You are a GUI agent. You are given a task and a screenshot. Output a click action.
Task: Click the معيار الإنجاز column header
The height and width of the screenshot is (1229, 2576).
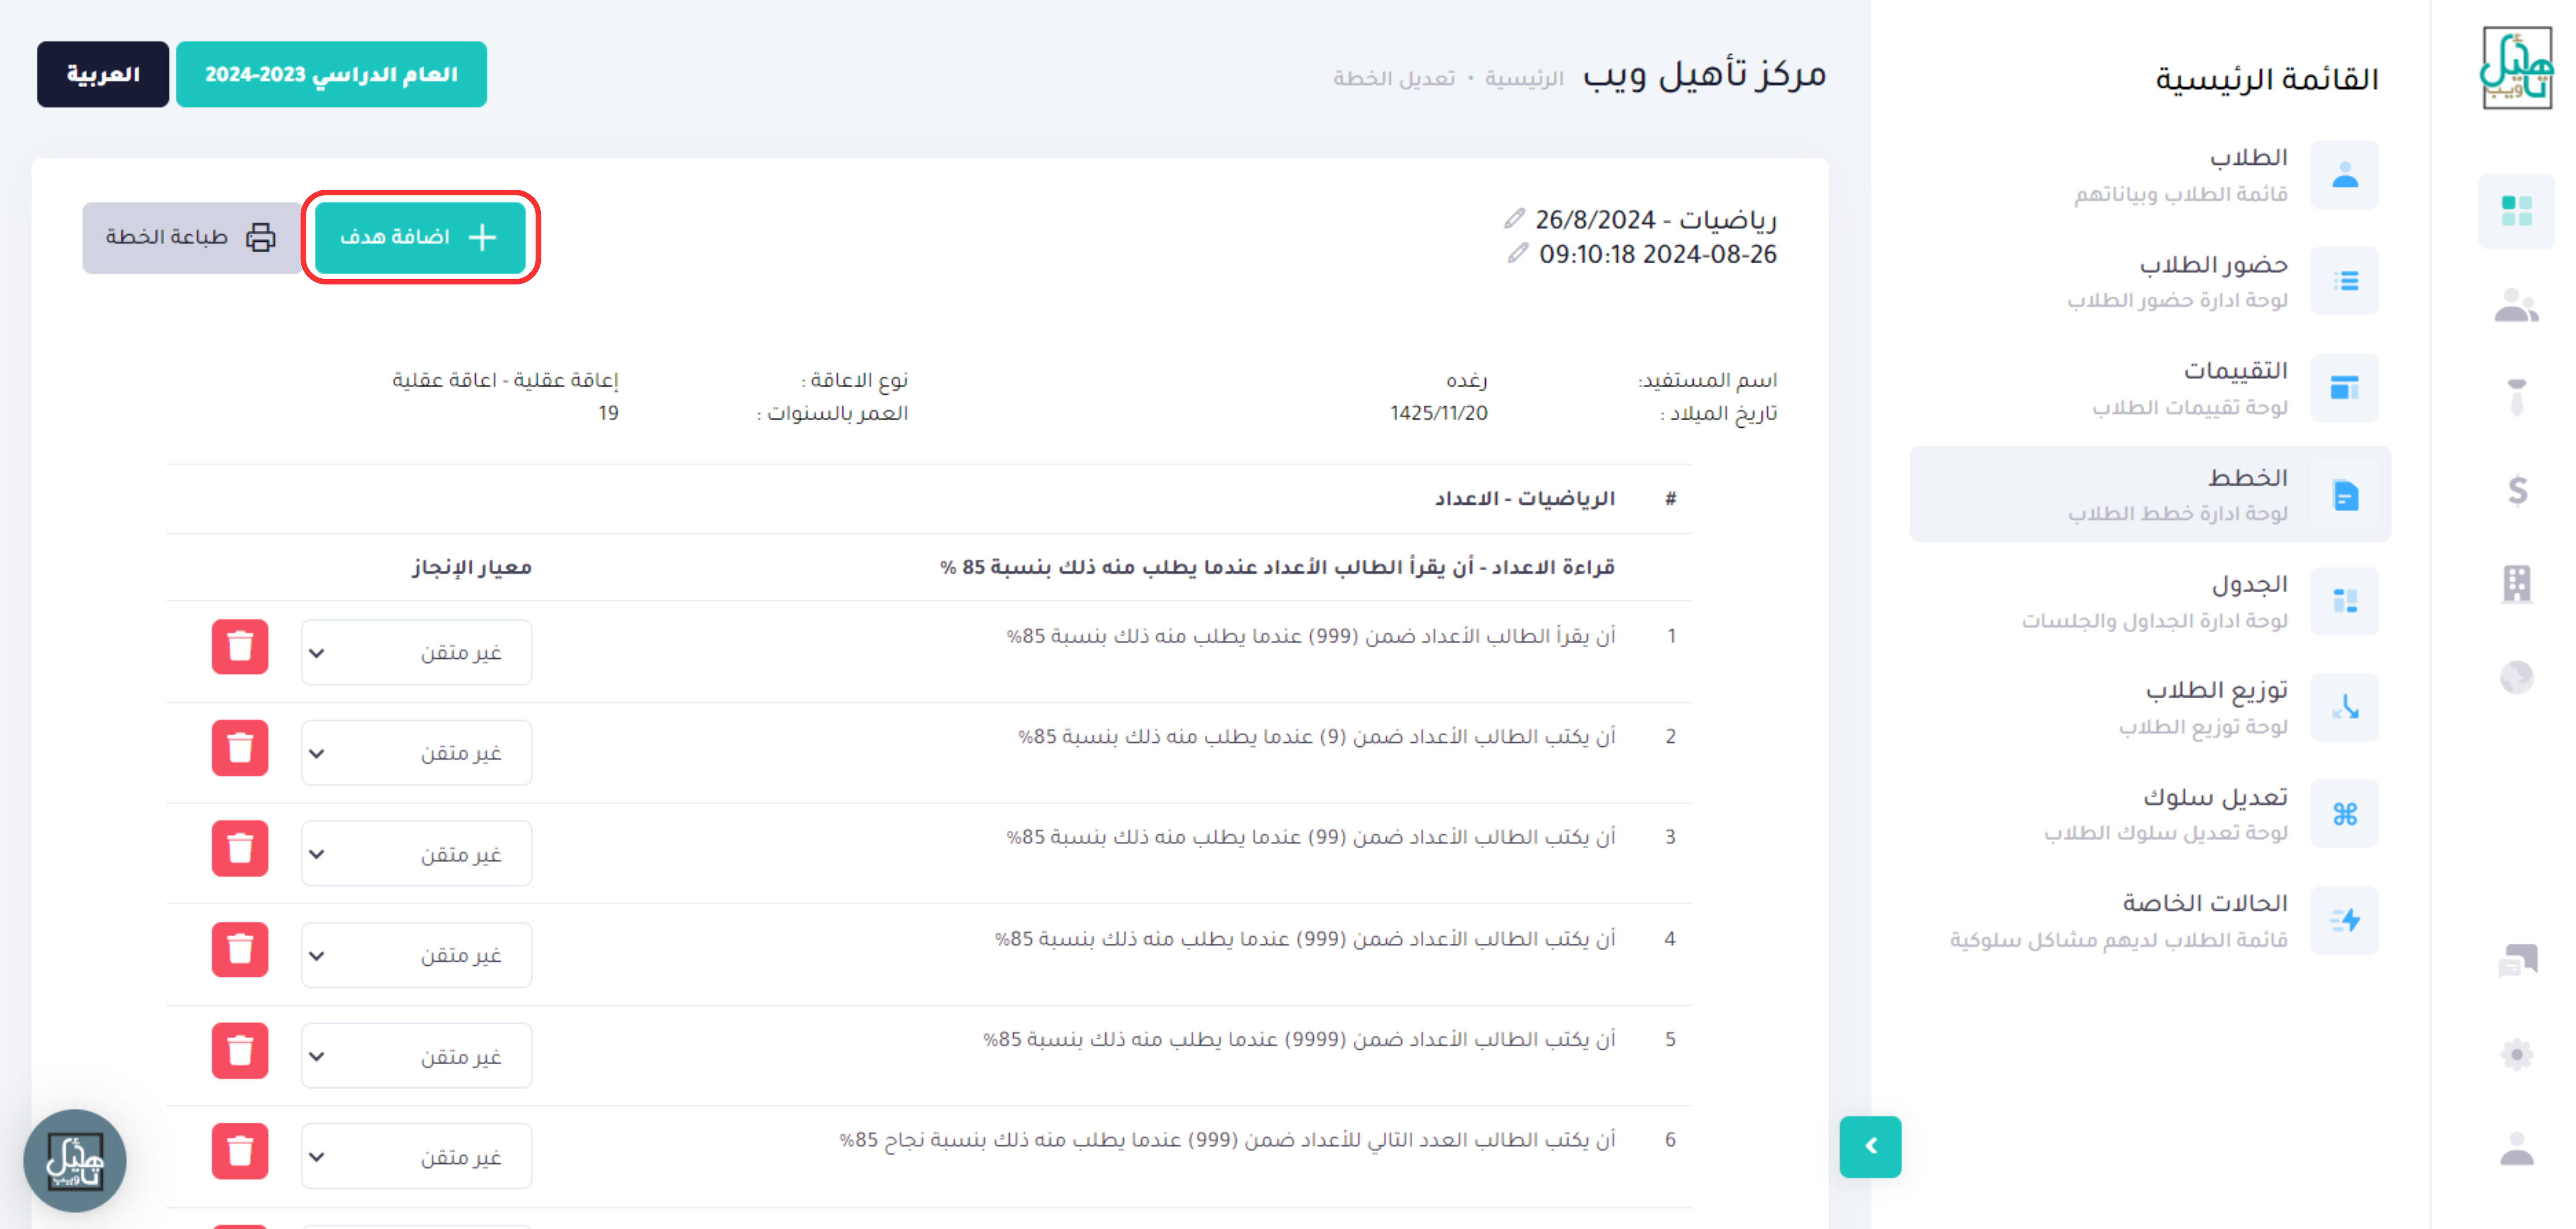(x=471, y=567)
